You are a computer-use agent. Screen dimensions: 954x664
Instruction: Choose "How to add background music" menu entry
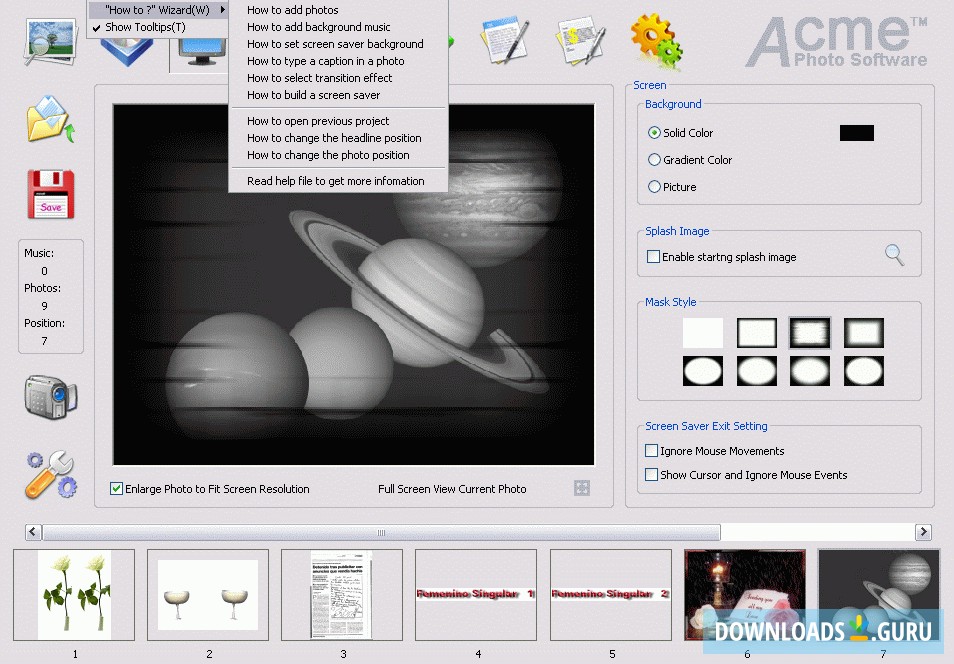pyautogui.click(x=318, y=27)
